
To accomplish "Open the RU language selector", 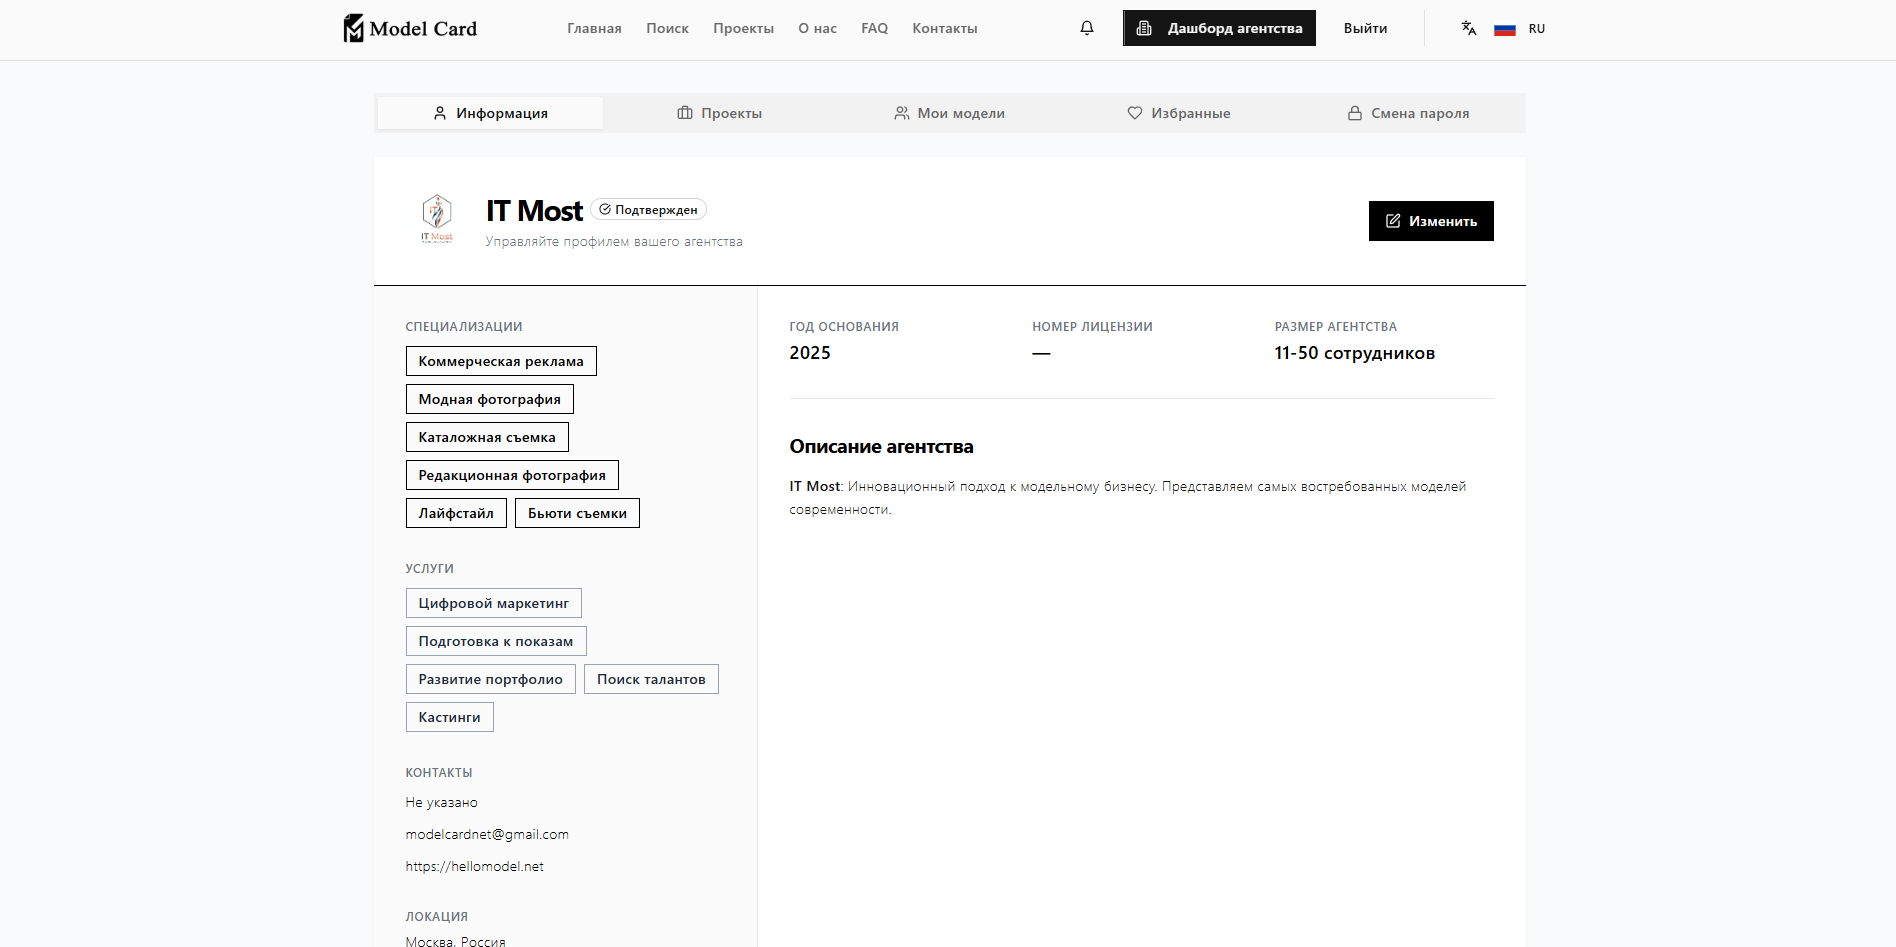I will (x=1536, y=29).
